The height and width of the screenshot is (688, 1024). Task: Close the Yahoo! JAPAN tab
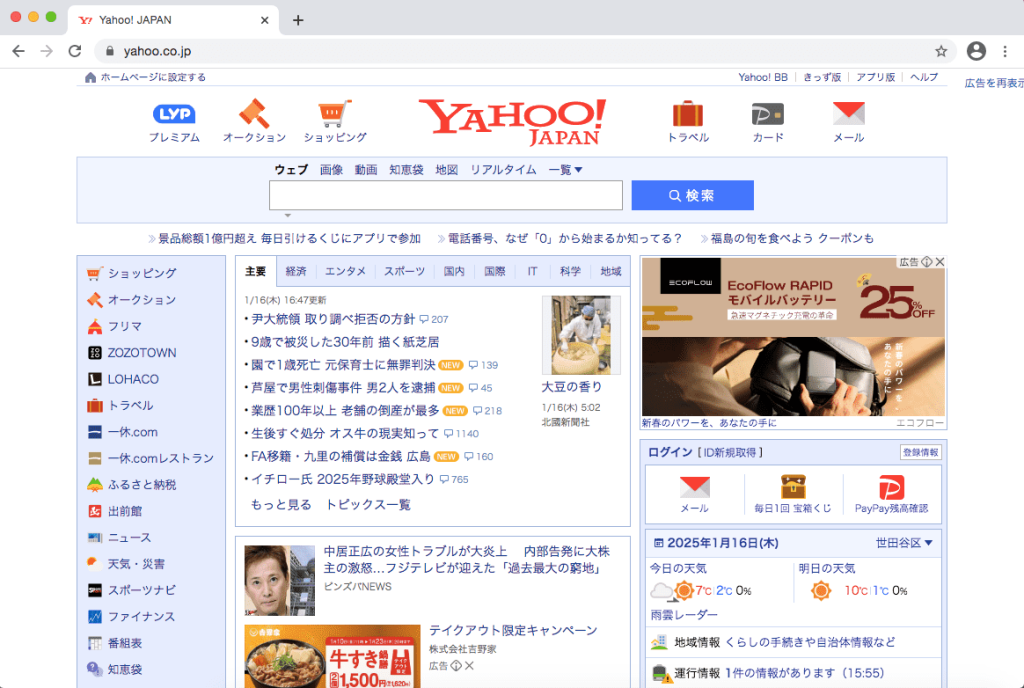(x=264, y=20)
